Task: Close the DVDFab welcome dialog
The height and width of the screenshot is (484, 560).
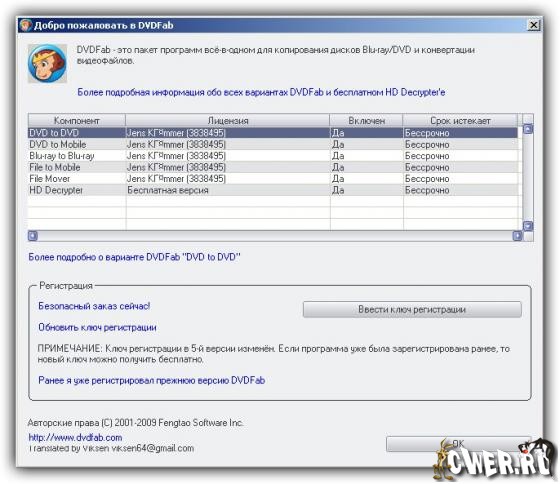Action: point(533,25)
